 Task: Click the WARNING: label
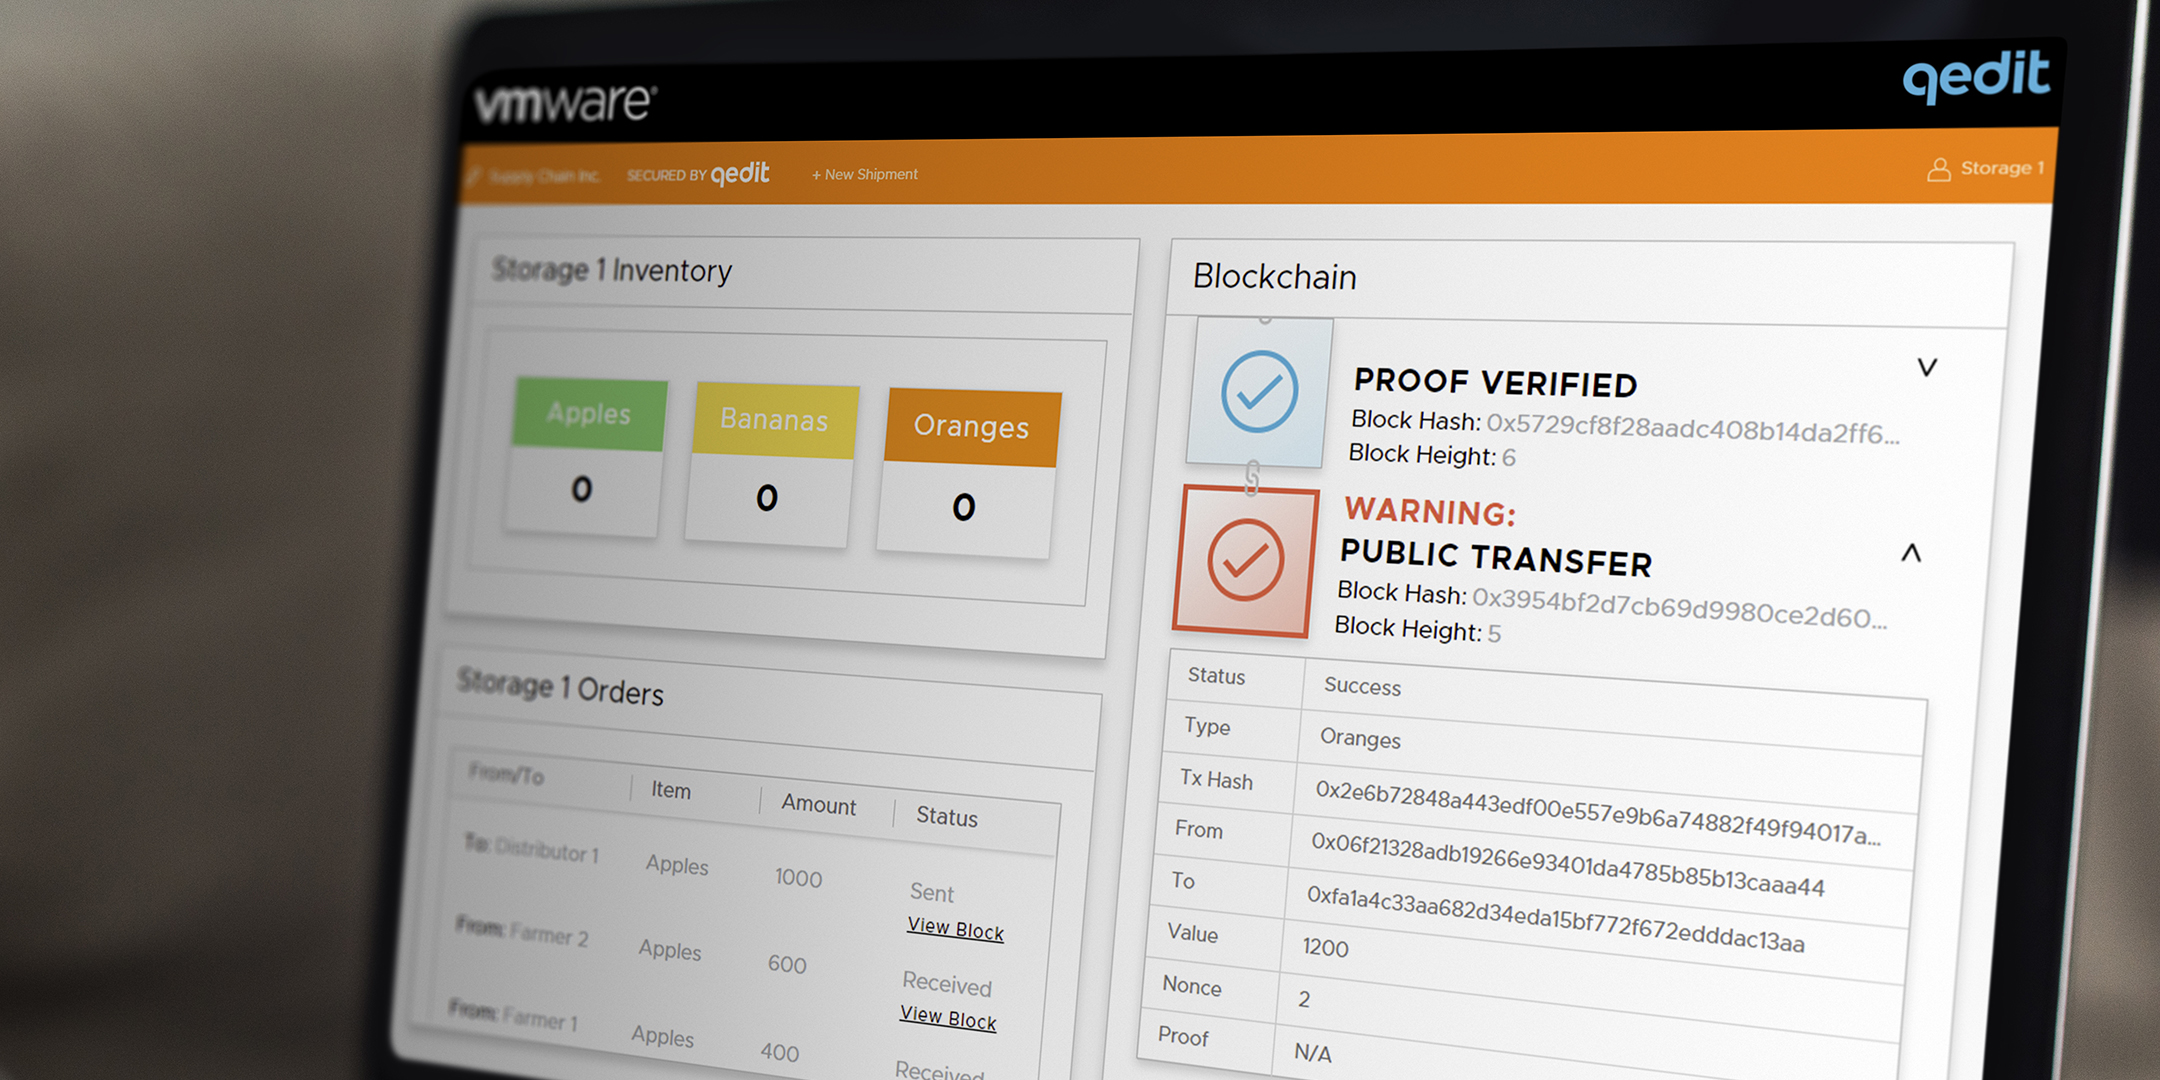1430,511
